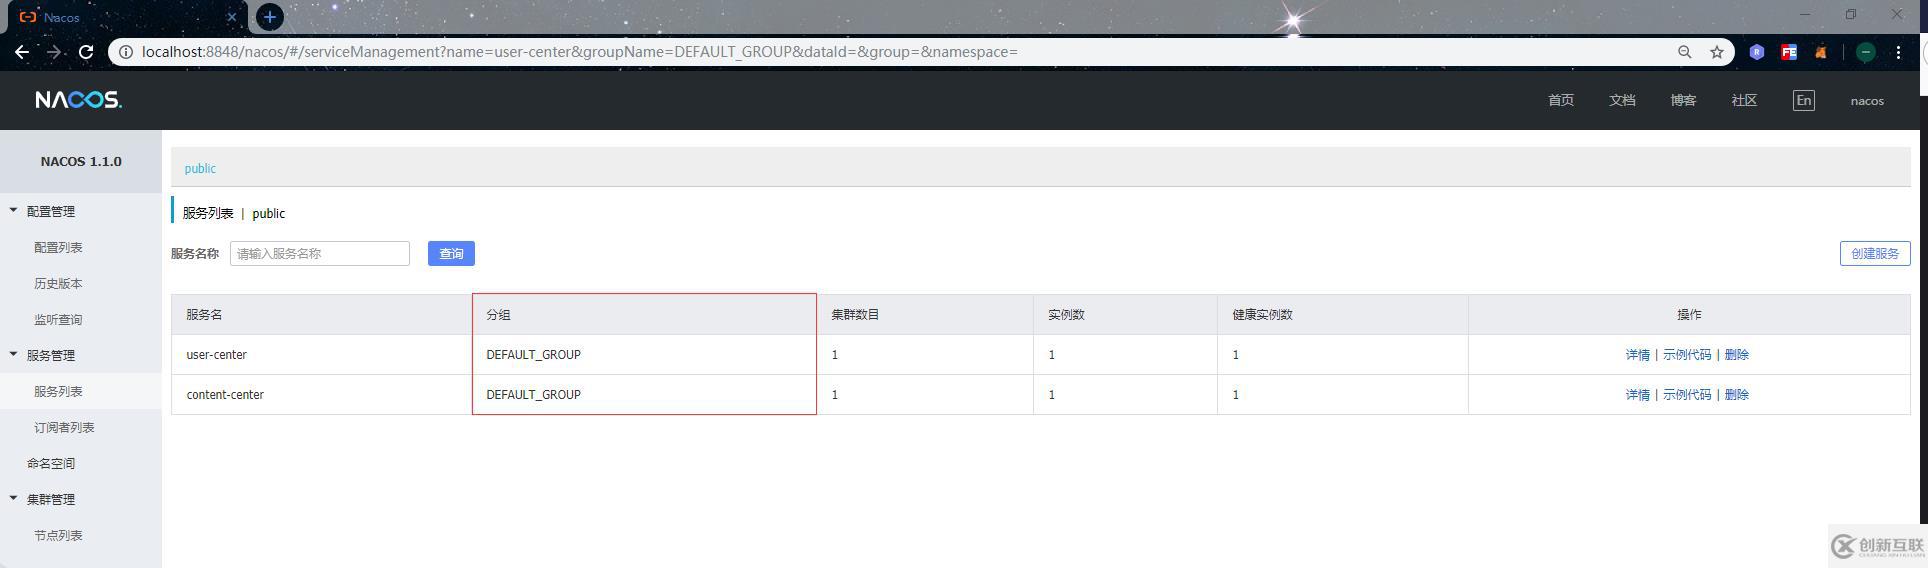Minimize the browser window

[1805, 14]
